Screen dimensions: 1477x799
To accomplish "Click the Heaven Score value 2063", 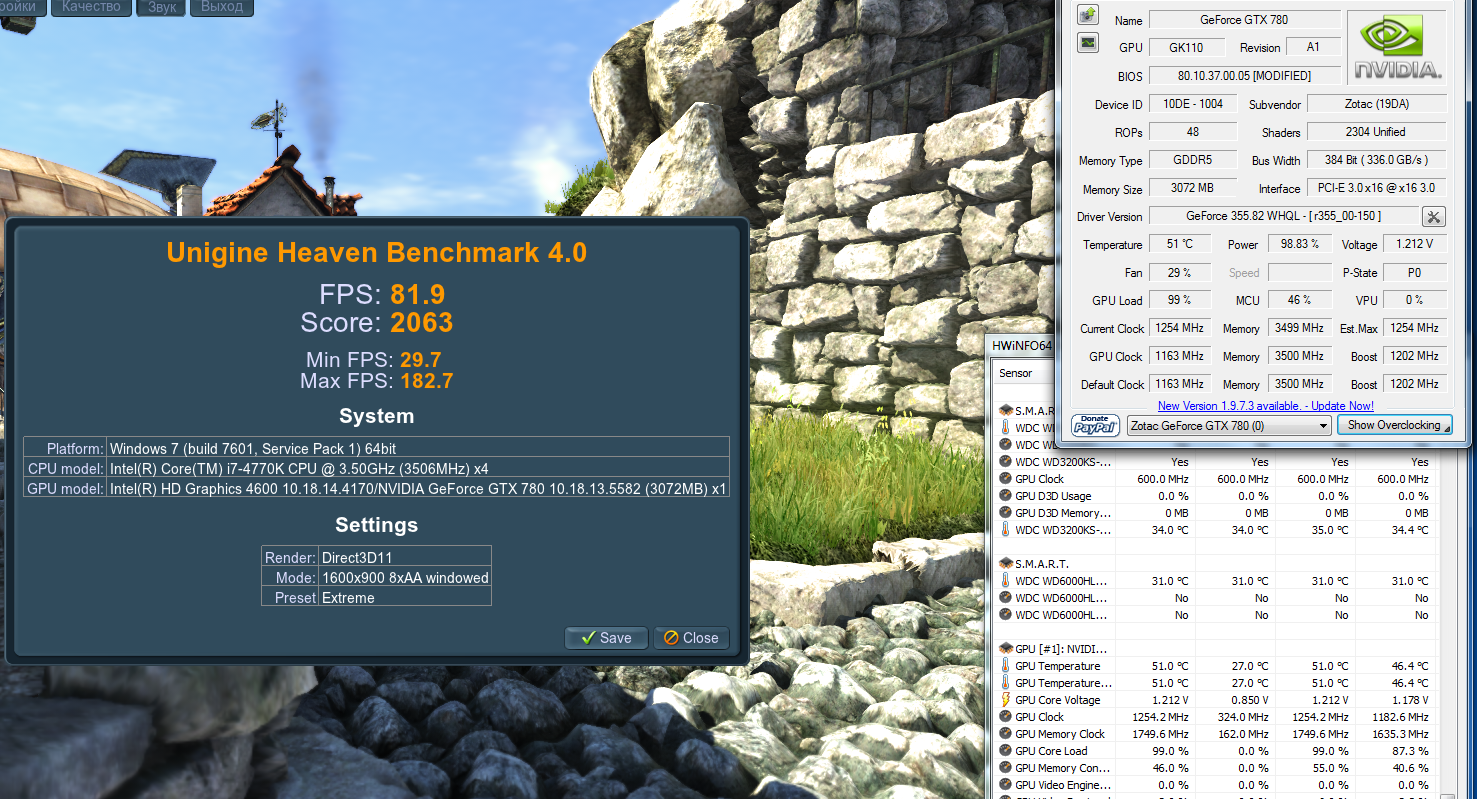I will [x=421, y=322].
